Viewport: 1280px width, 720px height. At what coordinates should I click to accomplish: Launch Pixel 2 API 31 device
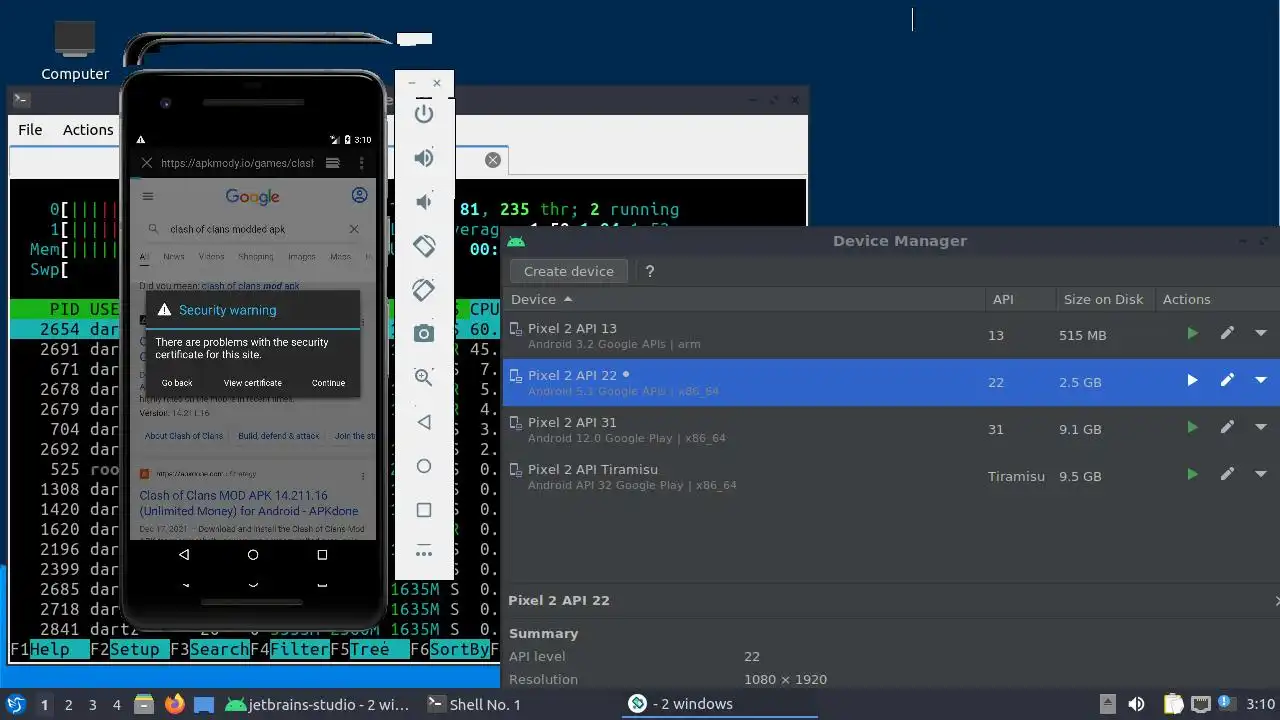click(x=1192, y=428)
